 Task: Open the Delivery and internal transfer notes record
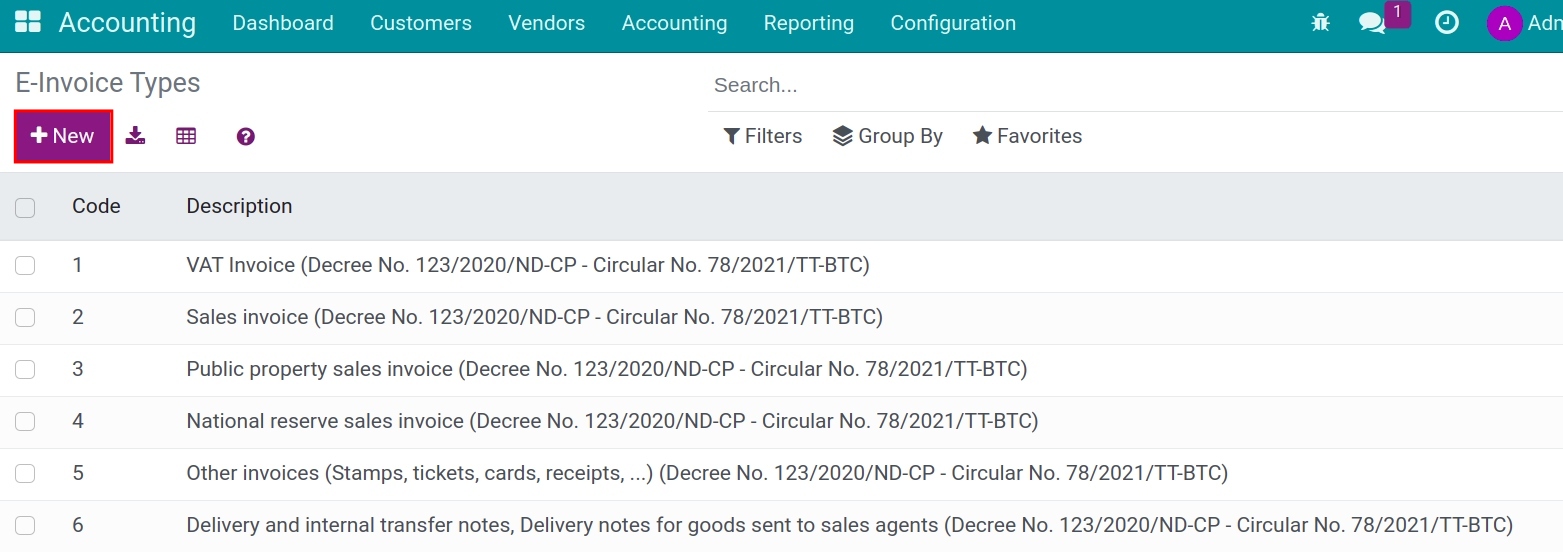[x=850, y=525]
